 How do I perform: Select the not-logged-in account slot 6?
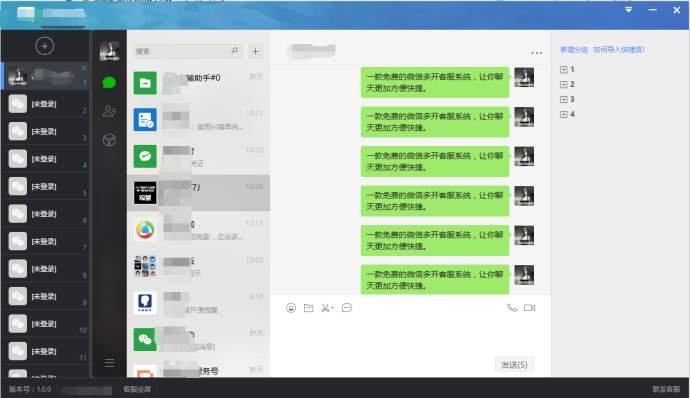(x=45, y=214)
